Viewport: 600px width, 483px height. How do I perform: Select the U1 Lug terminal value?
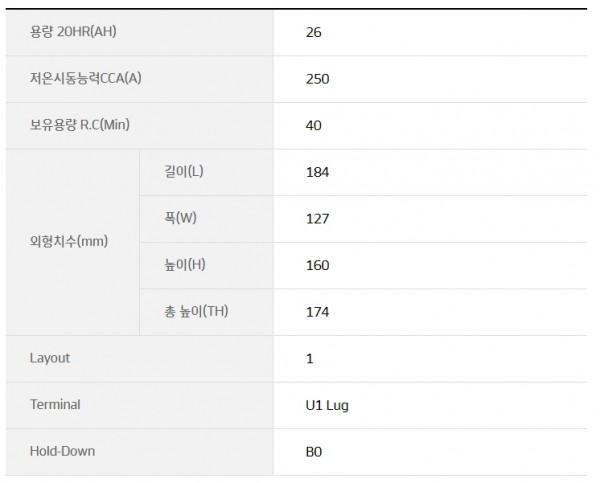327,405
